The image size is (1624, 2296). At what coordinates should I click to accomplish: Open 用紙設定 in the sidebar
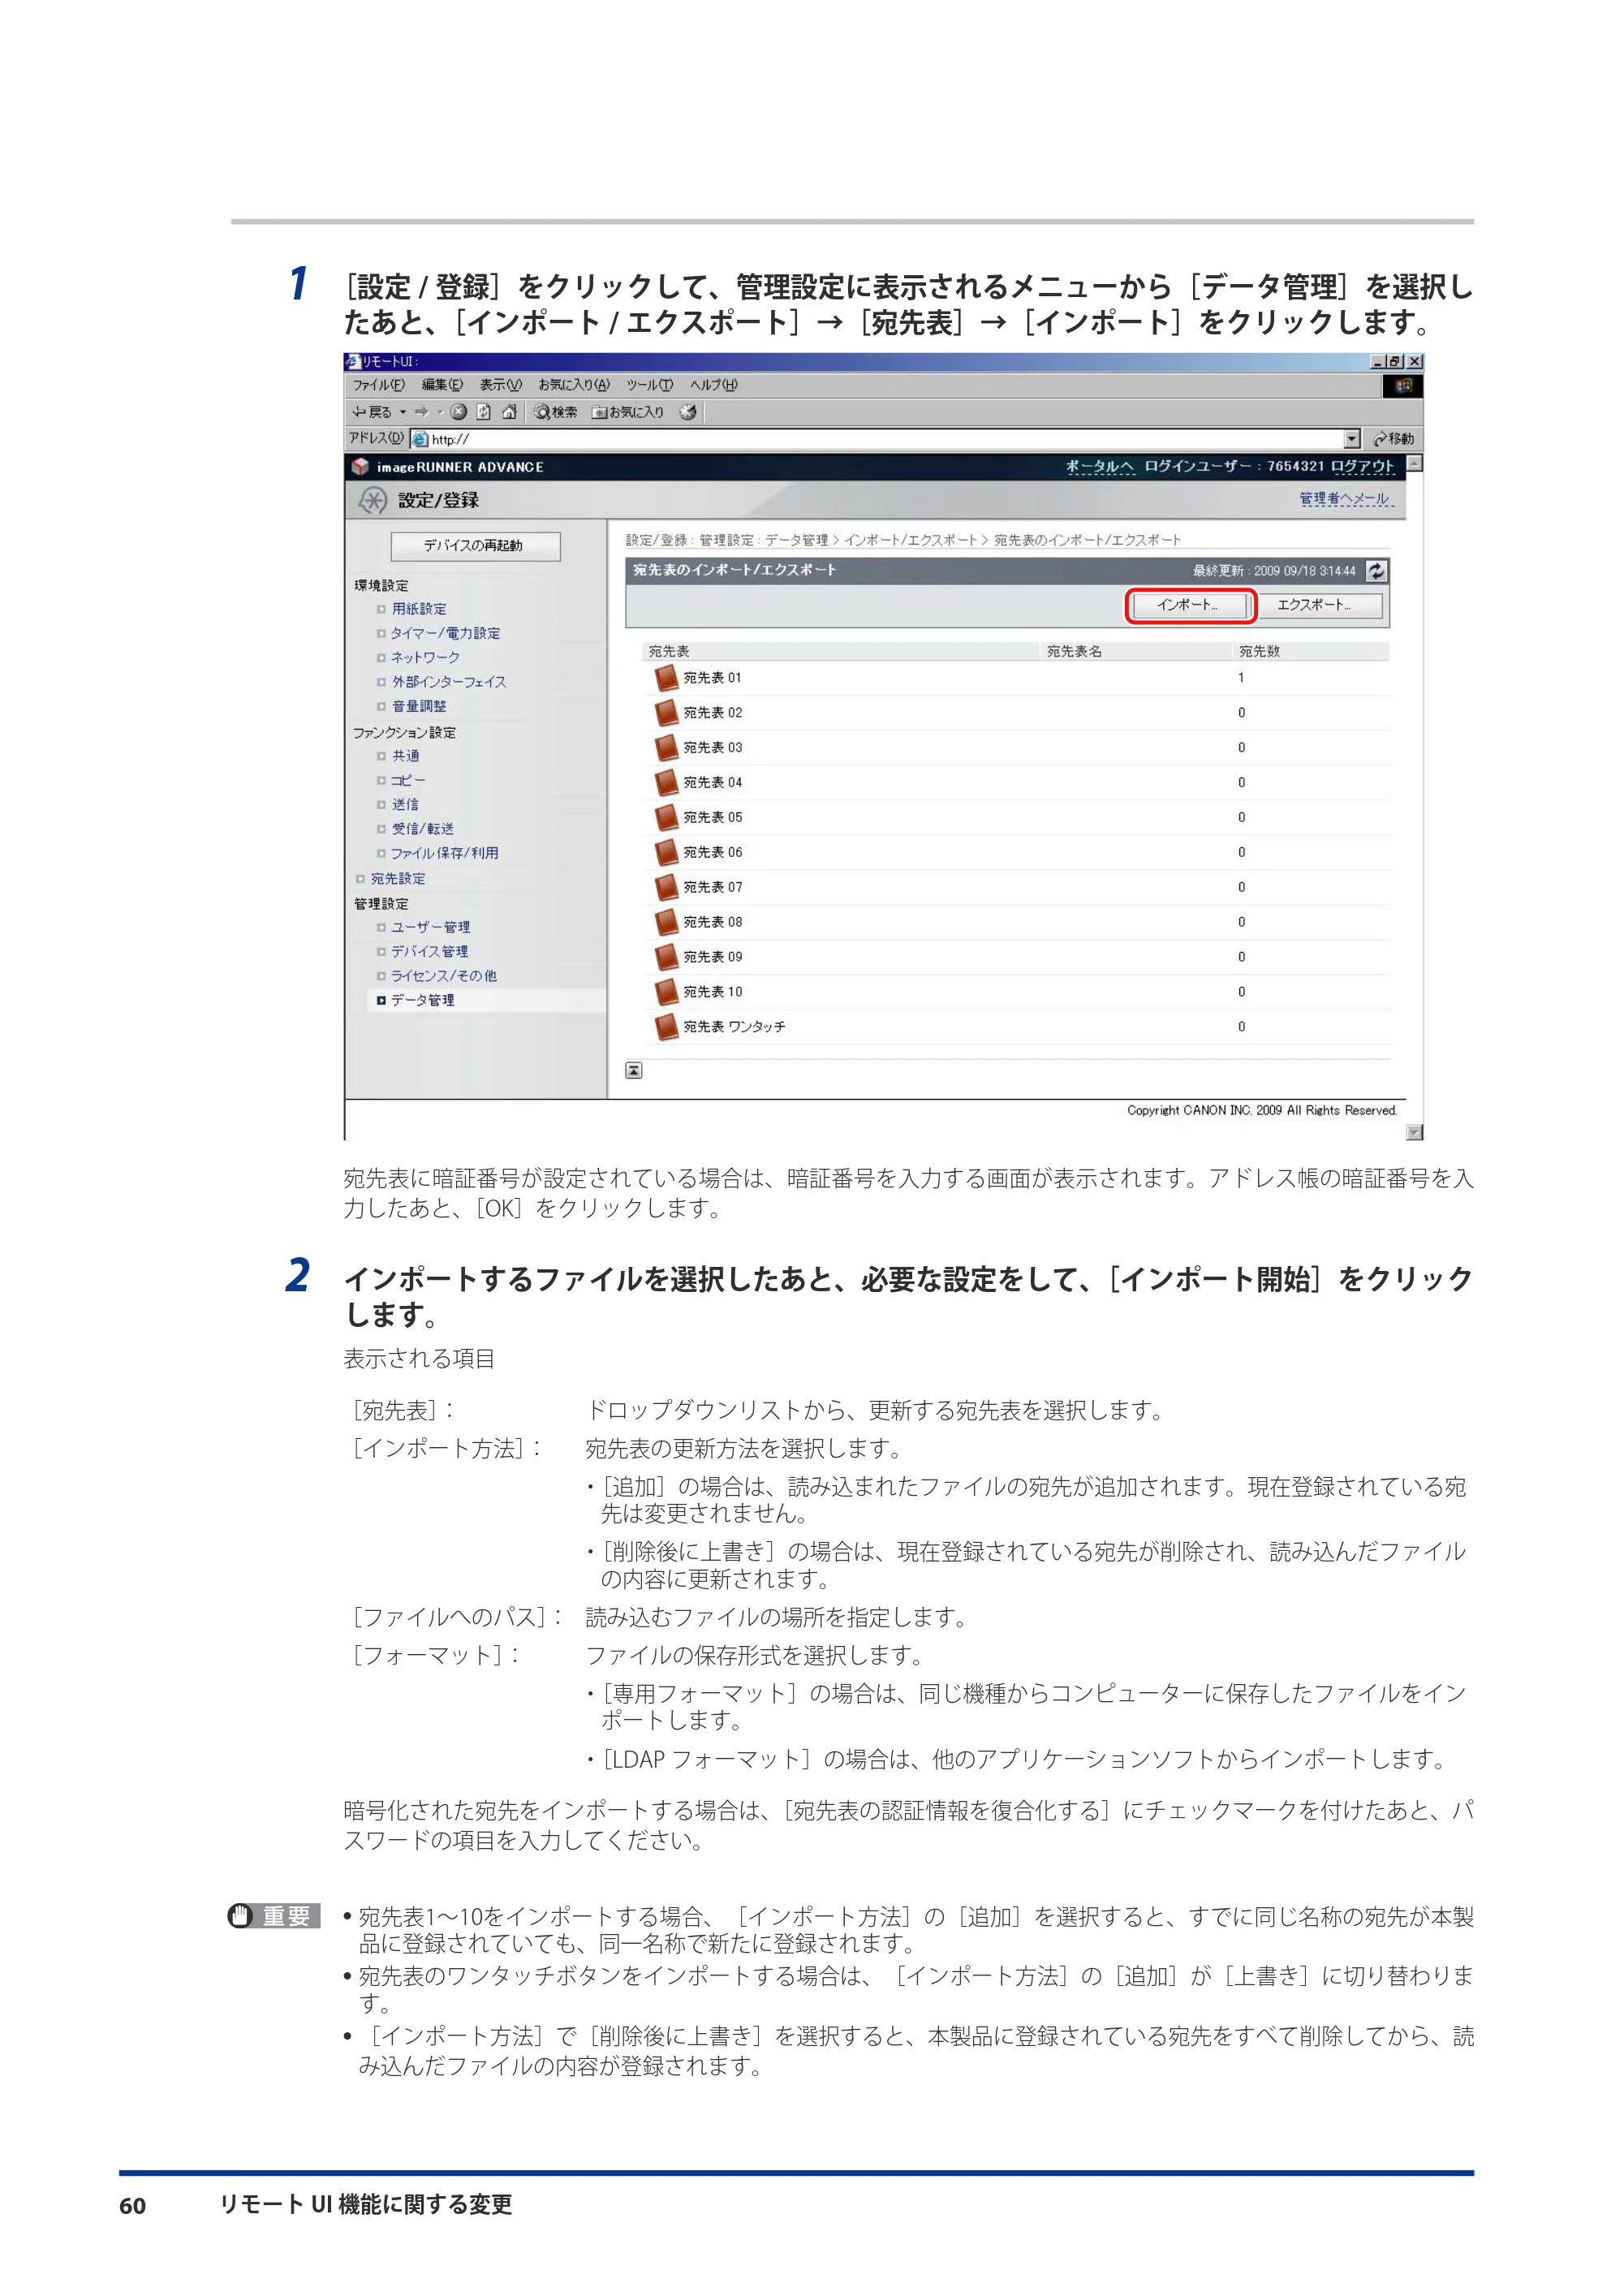coord(419,609)
